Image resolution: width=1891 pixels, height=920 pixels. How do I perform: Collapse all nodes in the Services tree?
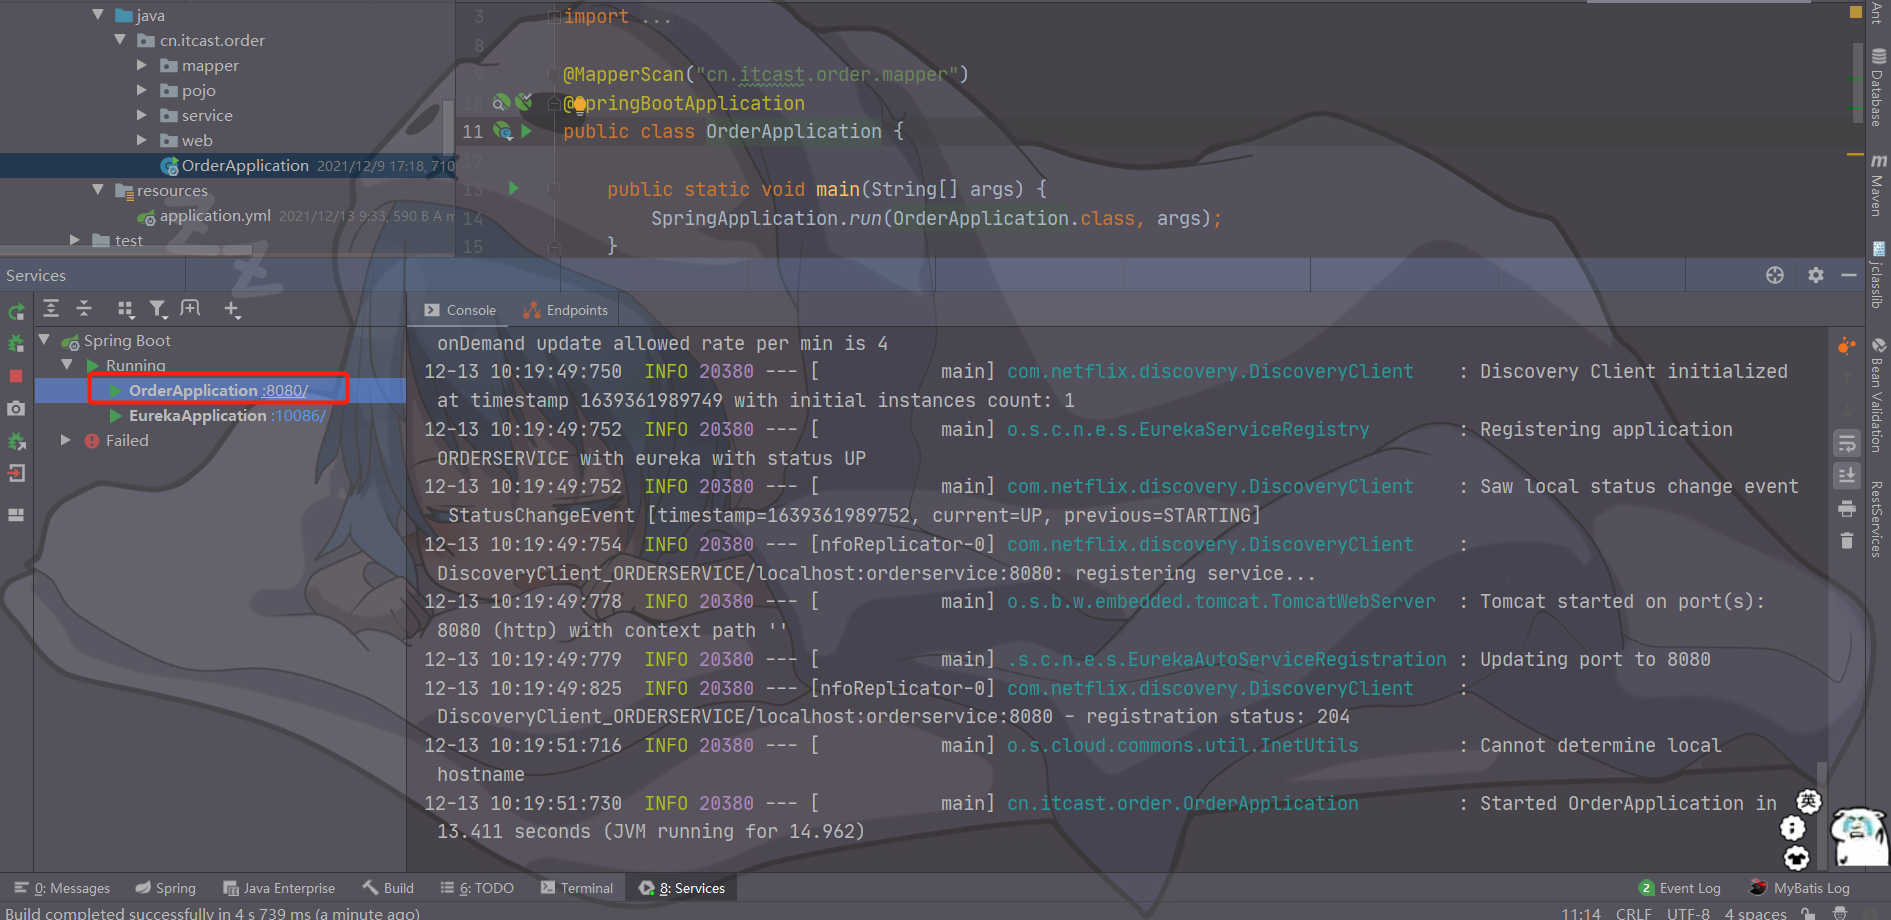tap(84, 309)
